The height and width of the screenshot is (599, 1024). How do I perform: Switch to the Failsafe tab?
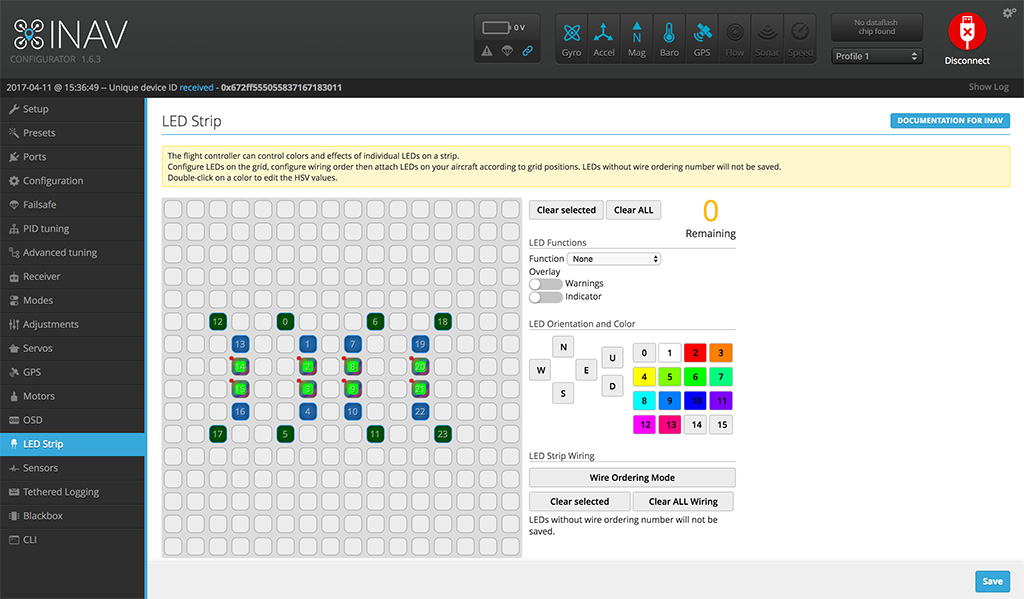pyautogui.click(x=72, y=204)
